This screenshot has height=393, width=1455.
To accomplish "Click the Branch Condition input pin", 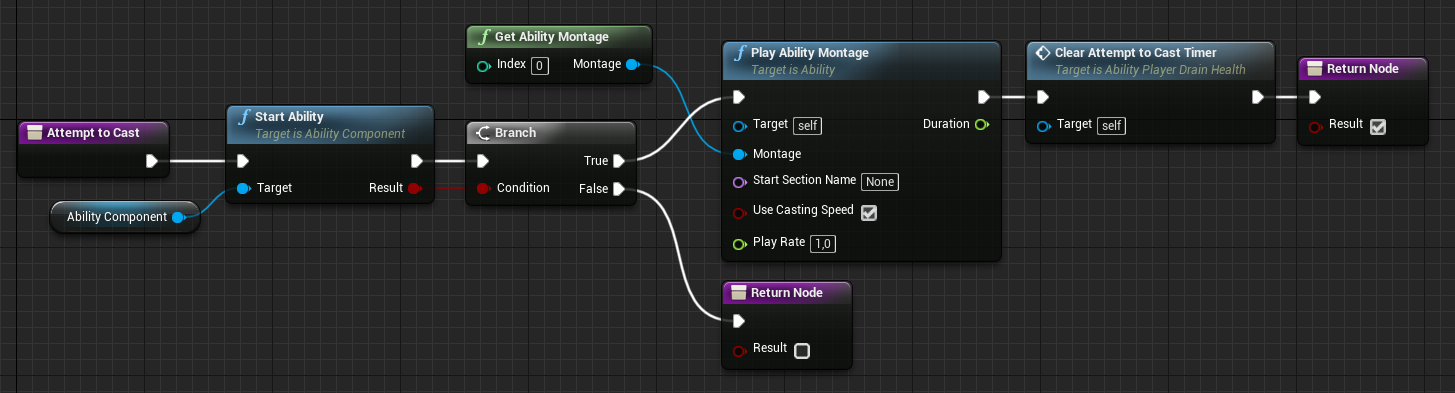I will click(483, 188).
